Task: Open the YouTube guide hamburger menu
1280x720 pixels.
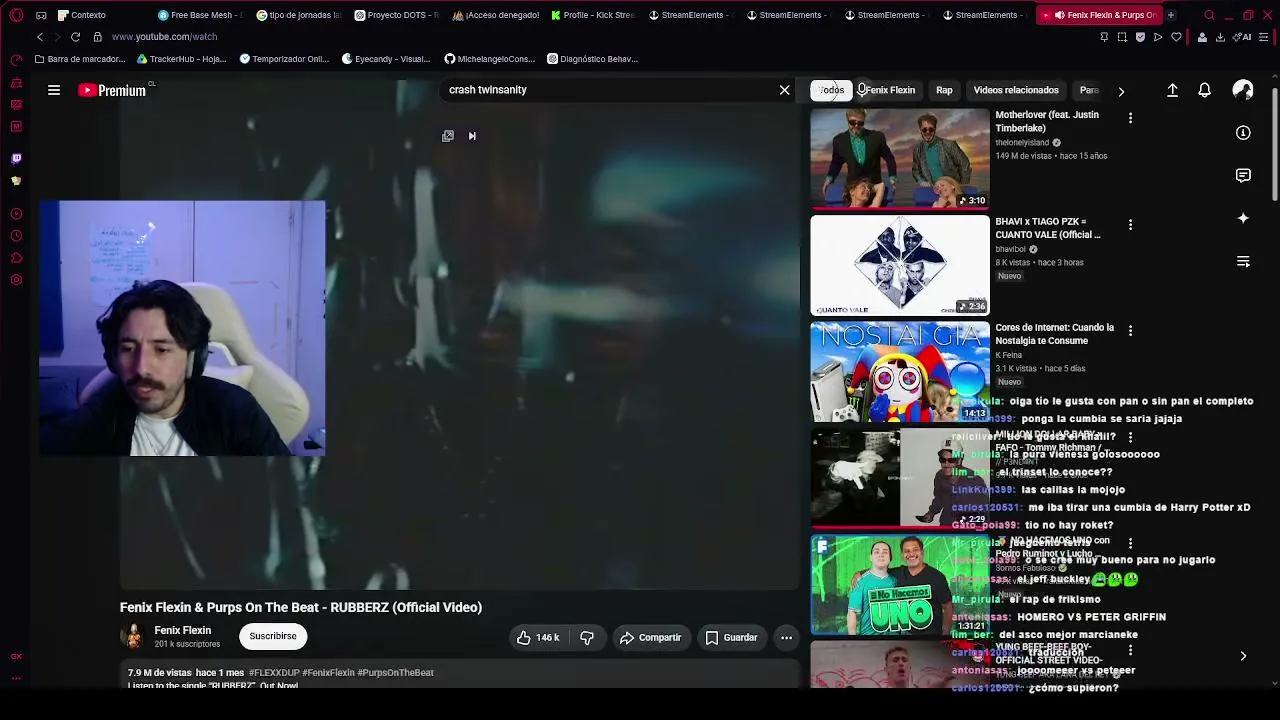Action: (x=54, y=90)
